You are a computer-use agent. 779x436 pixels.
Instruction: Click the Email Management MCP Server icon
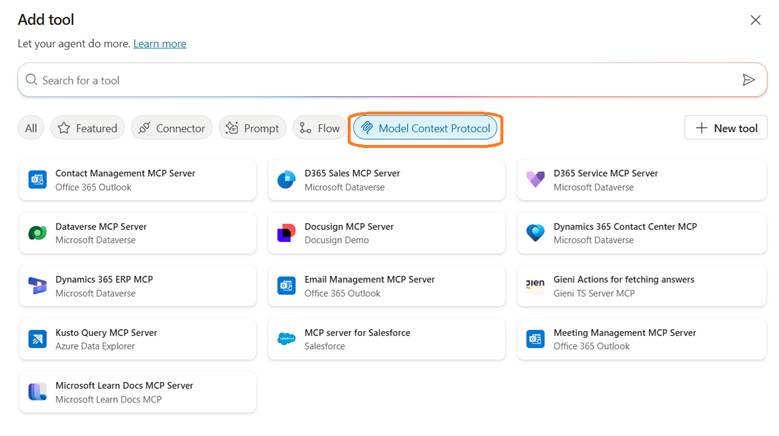286,286
